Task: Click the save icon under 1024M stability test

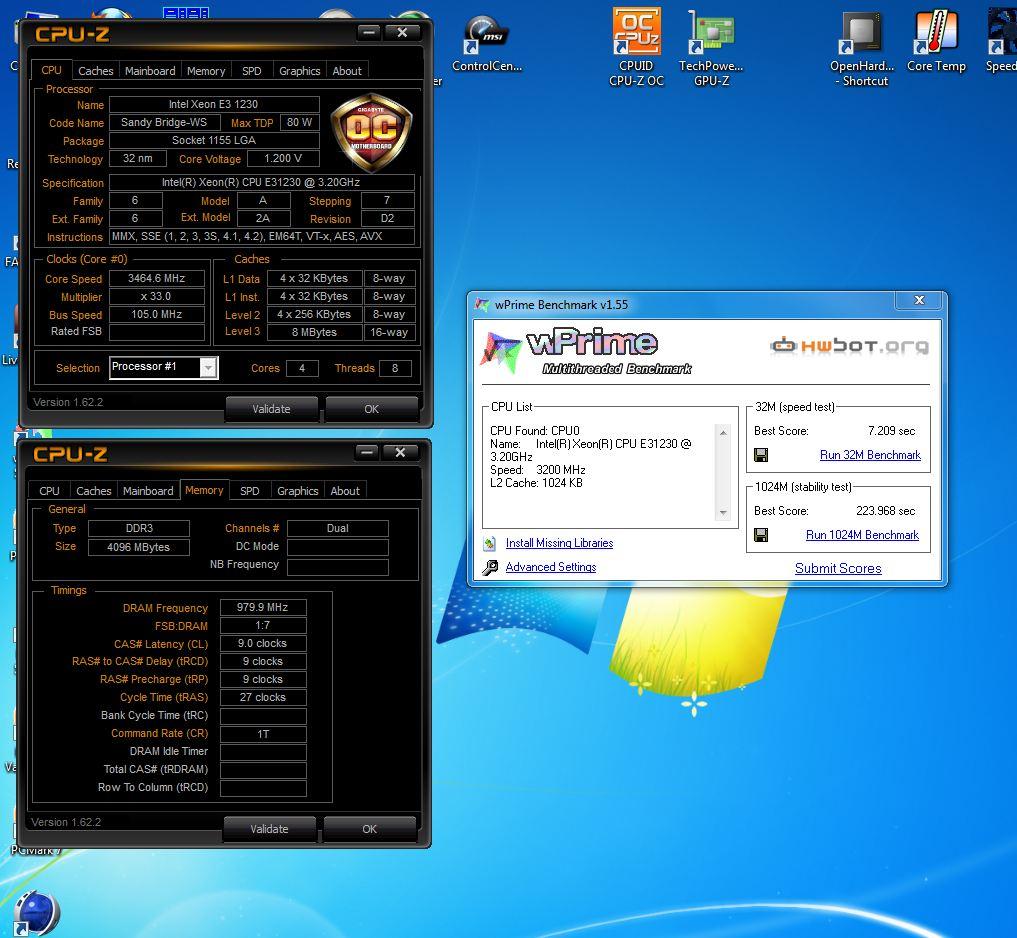Action: point(761,535)
